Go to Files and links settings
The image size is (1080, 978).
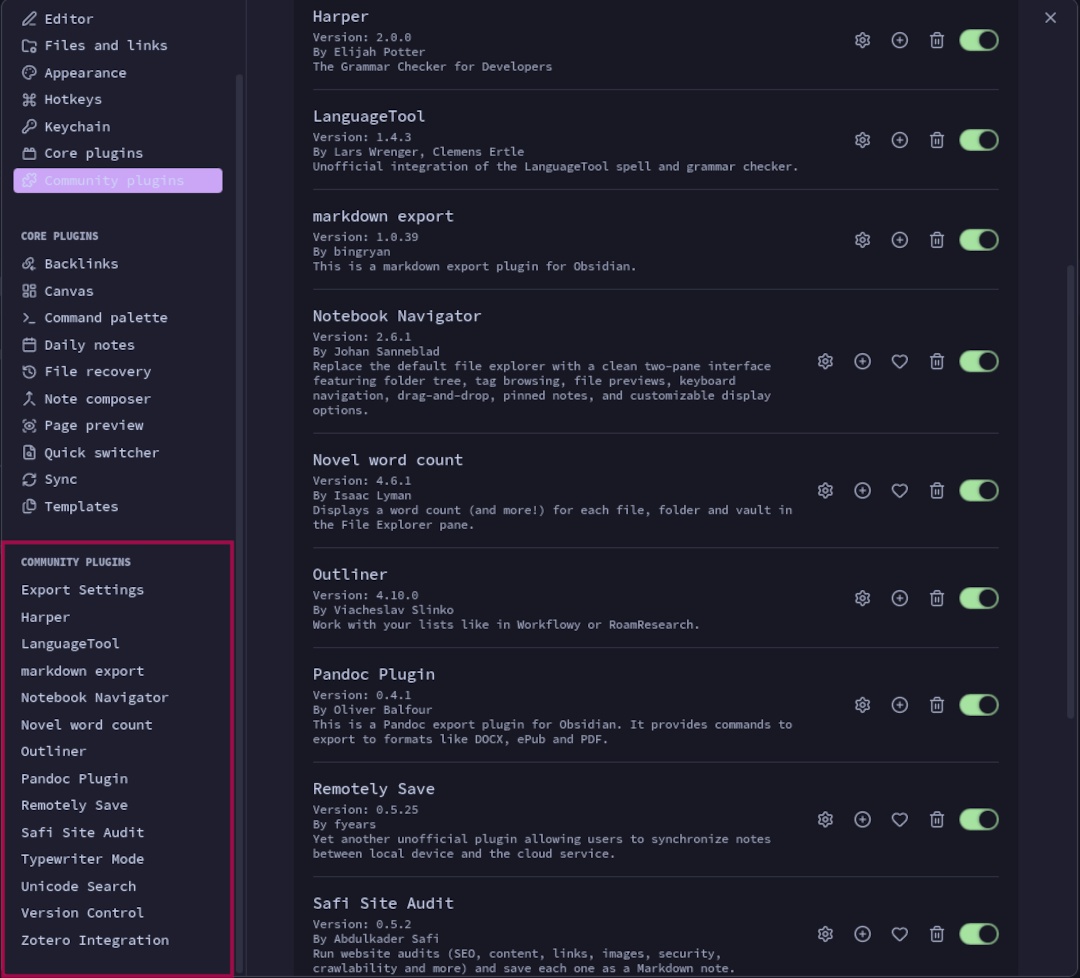(118, 45)
